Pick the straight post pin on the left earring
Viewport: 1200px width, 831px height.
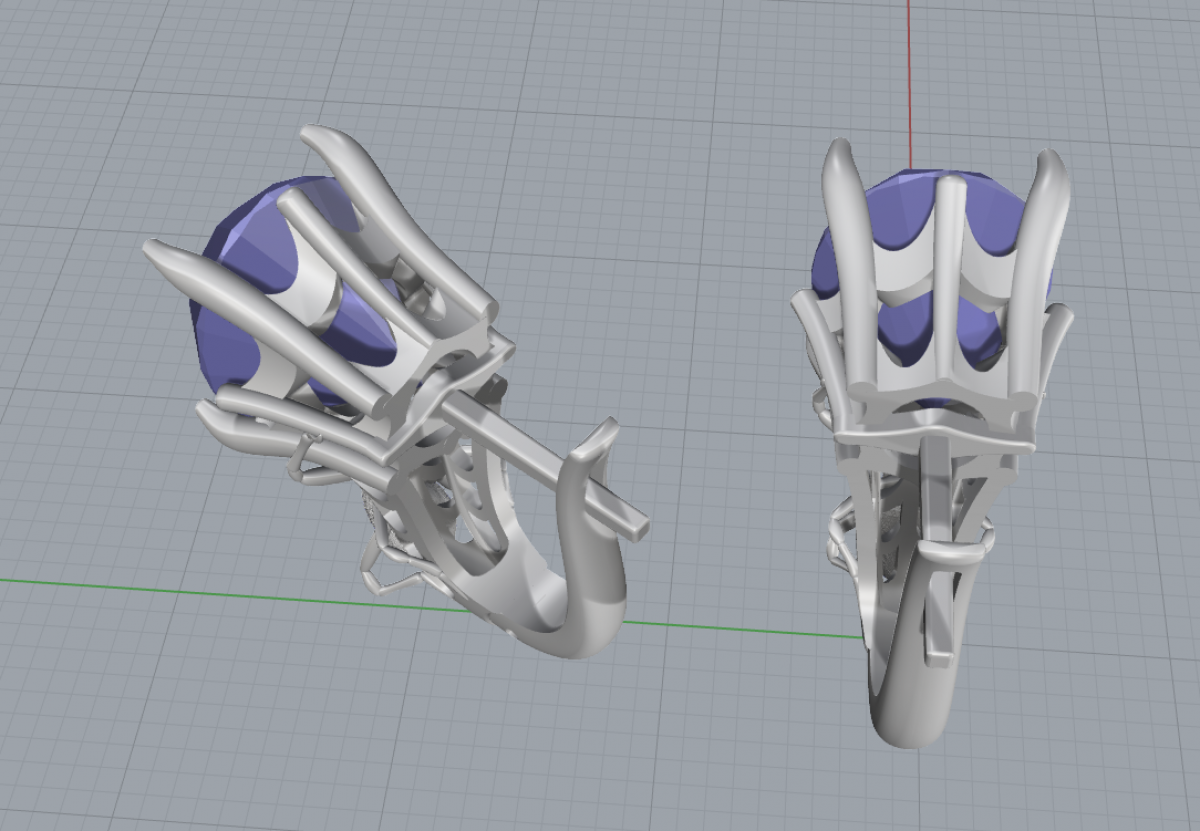tap(543, 464)
